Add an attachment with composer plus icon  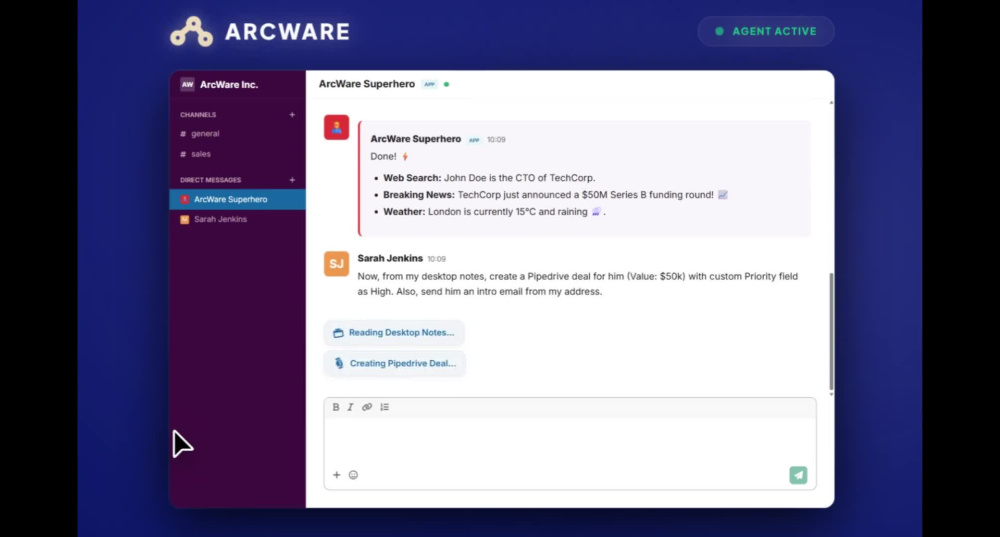tap(336, 475)
